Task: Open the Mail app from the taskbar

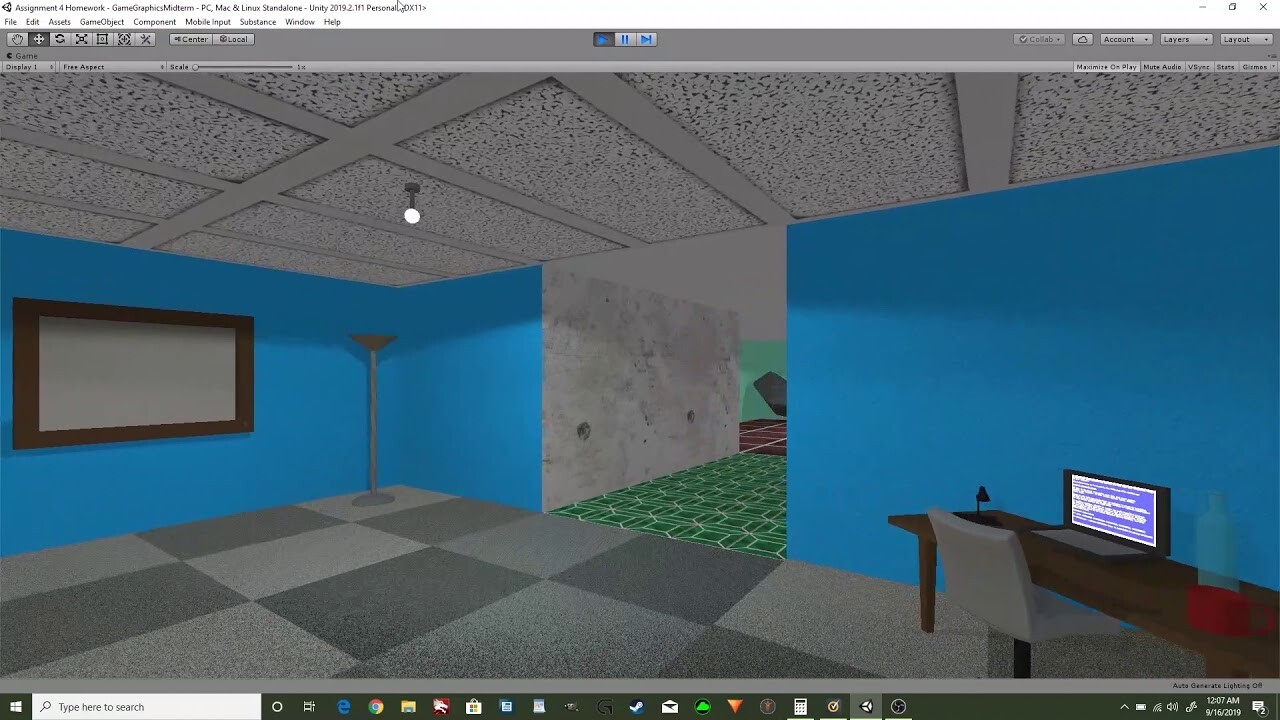Action: click(x=670, y=707)
